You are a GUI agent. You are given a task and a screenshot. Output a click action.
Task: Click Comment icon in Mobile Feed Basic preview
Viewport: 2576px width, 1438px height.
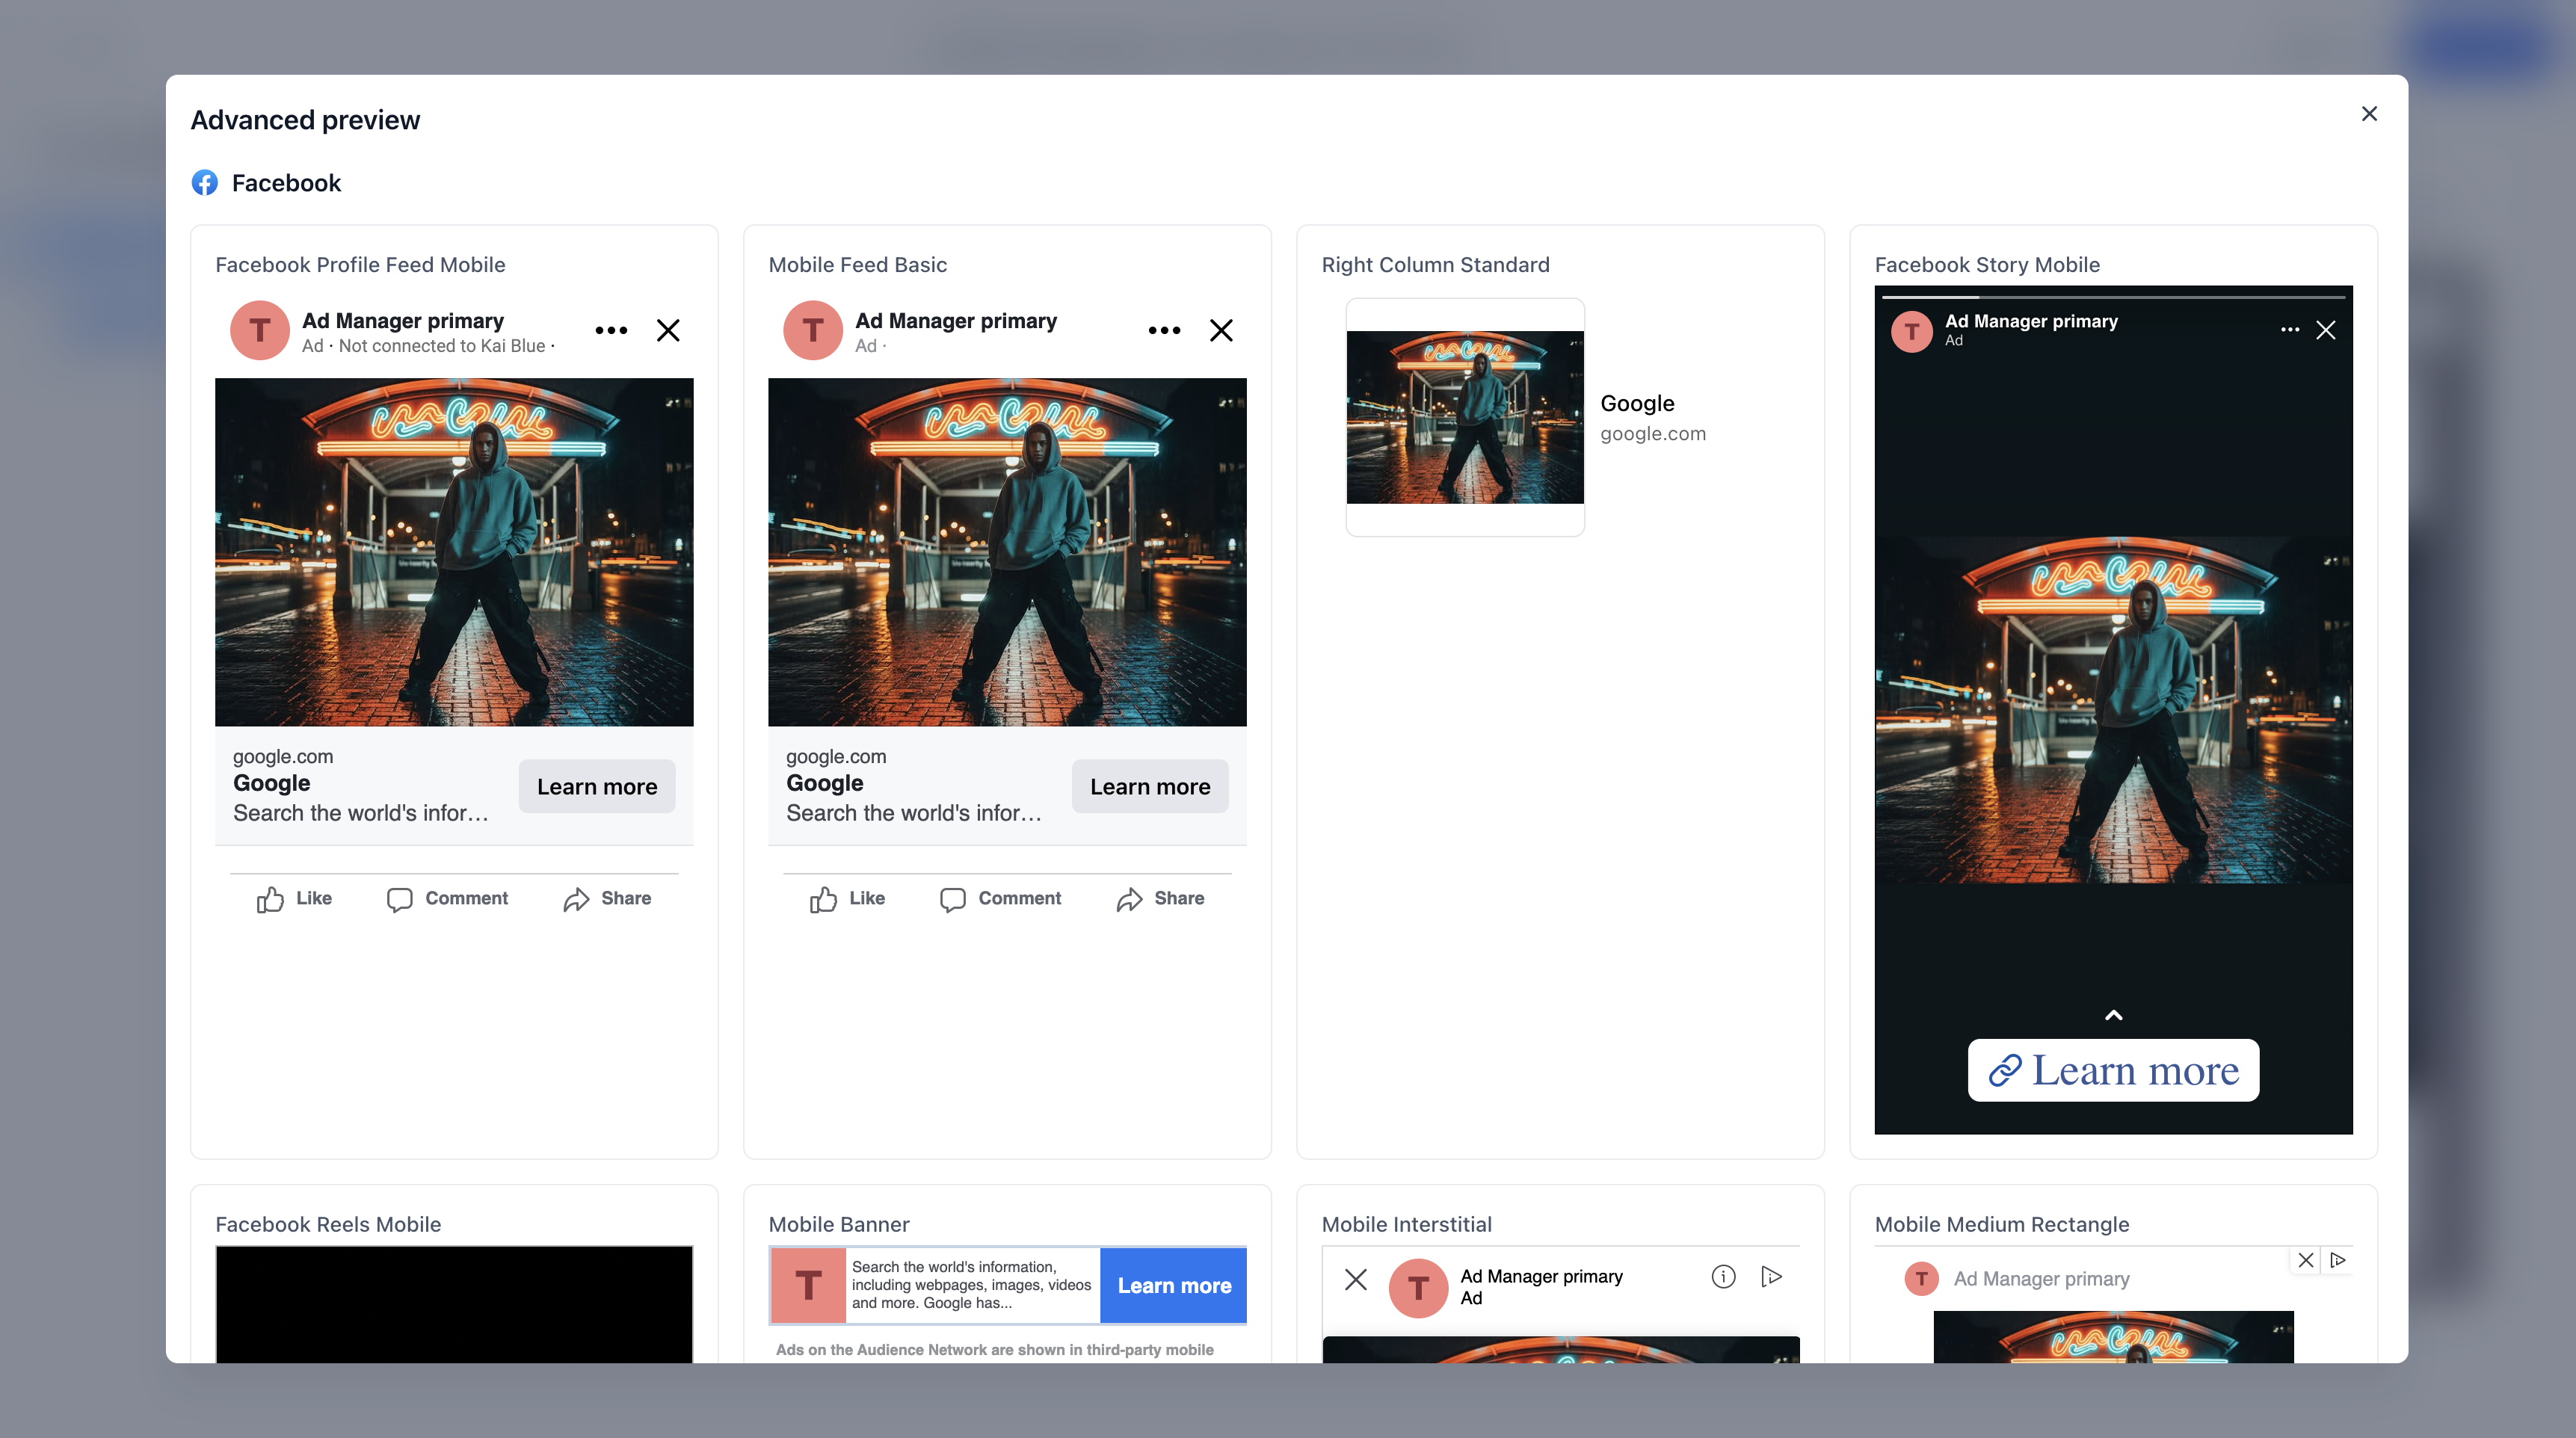952,899
